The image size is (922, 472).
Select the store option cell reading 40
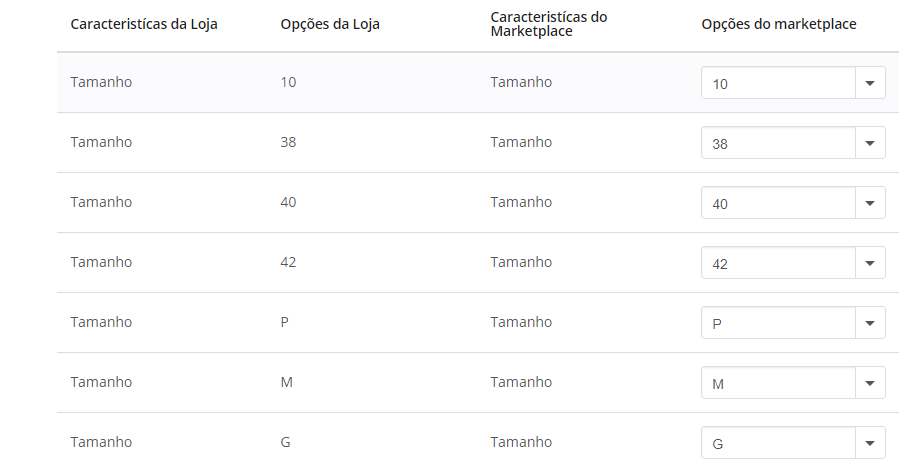[x=288, y=202]
